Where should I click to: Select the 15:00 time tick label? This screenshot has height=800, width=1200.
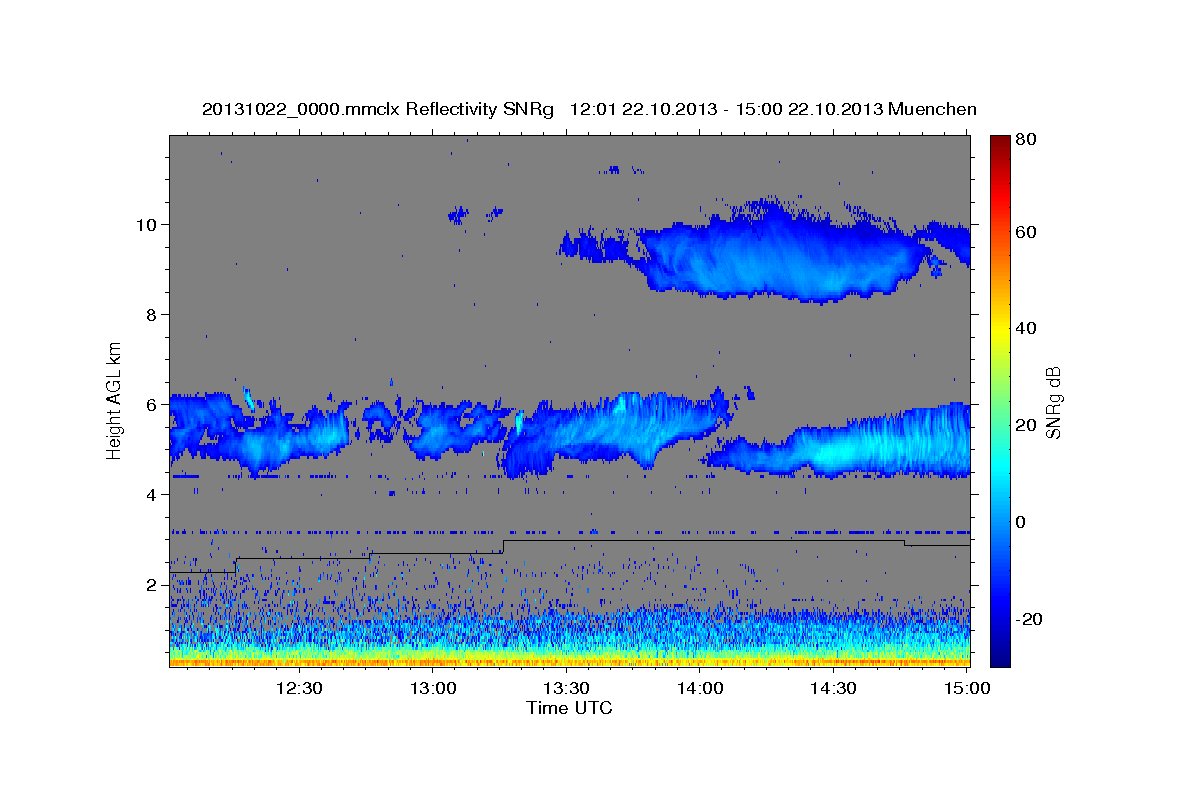pos(967,688)
